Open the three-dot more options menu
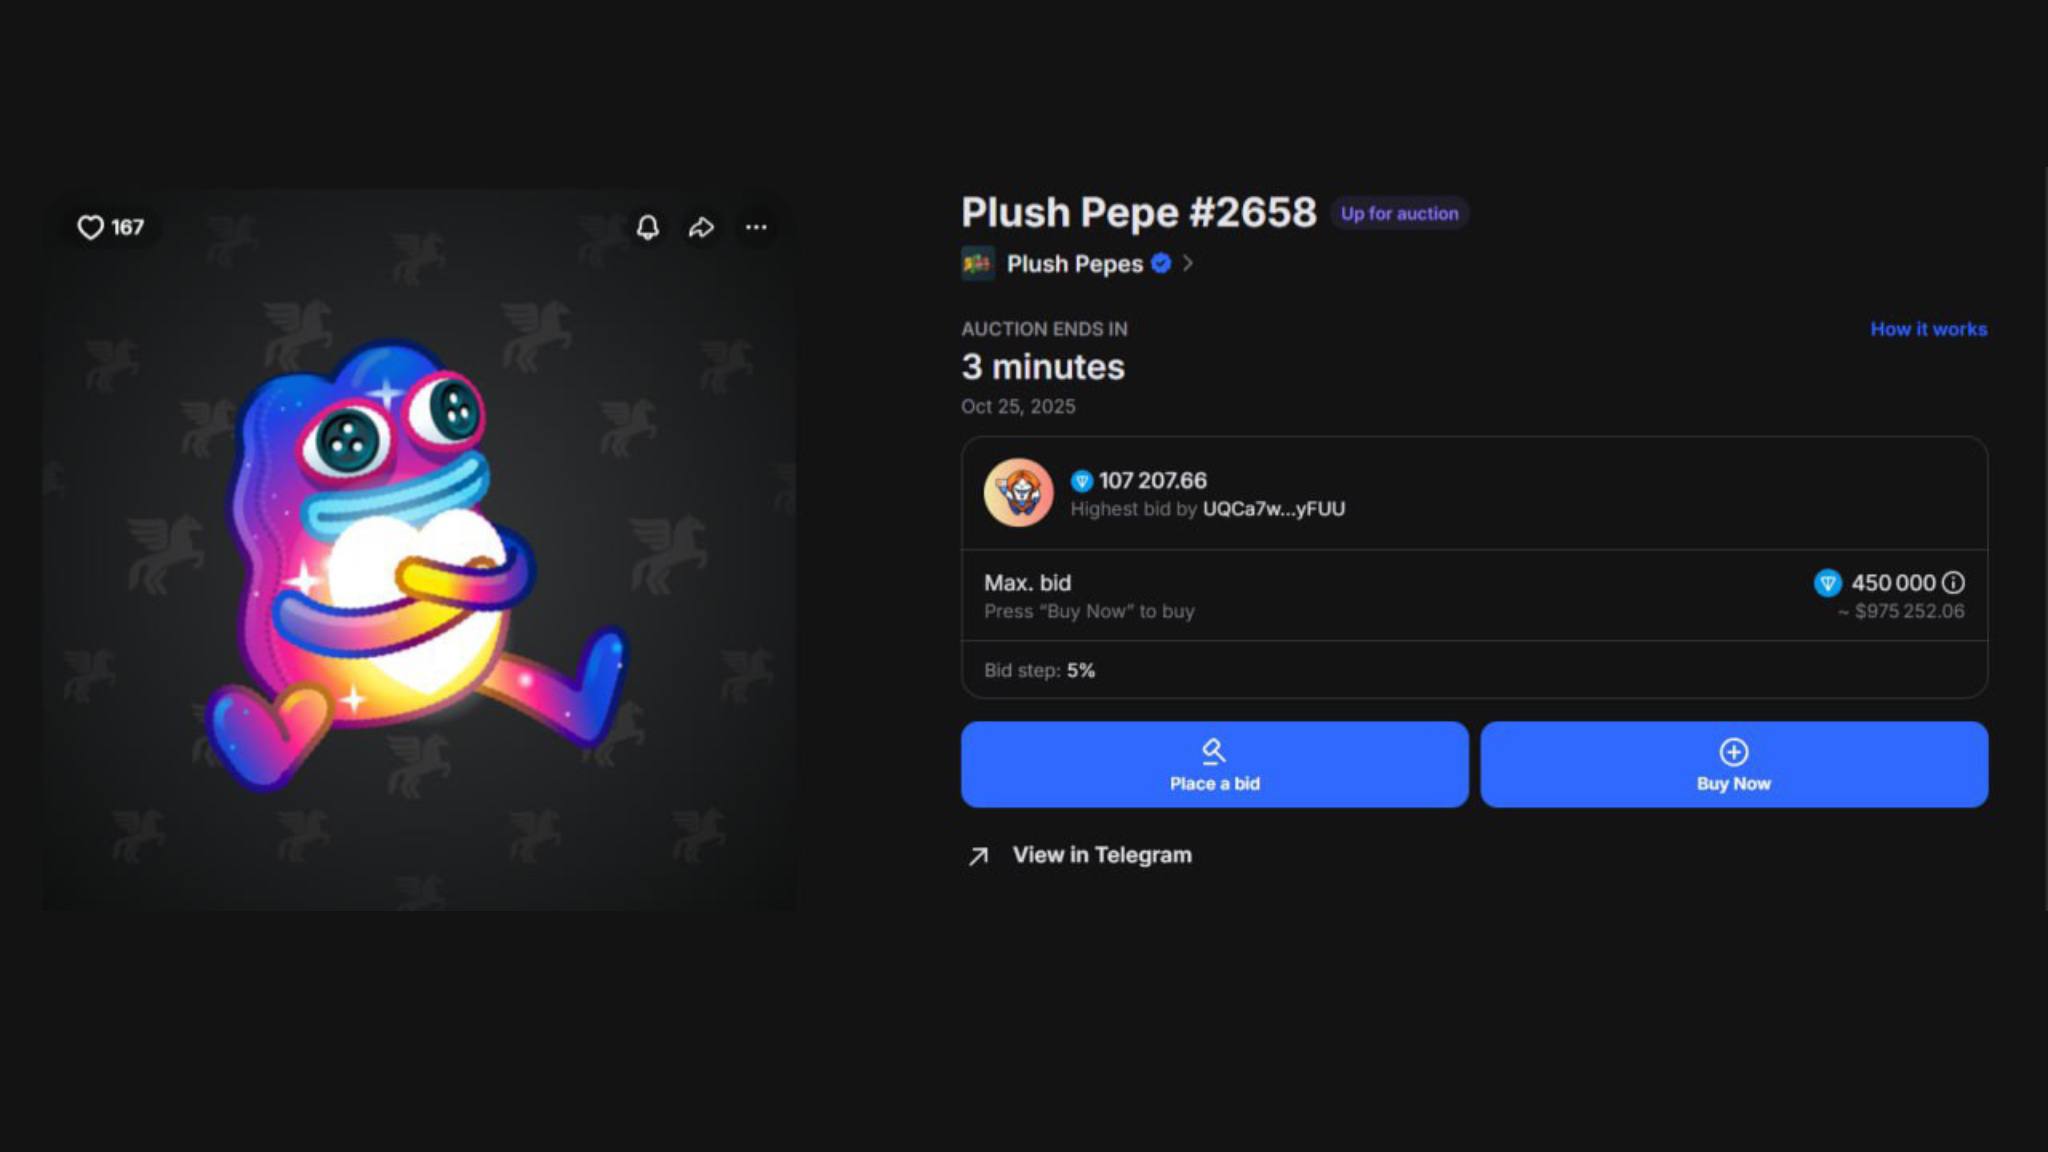 (x=756, y=228)
